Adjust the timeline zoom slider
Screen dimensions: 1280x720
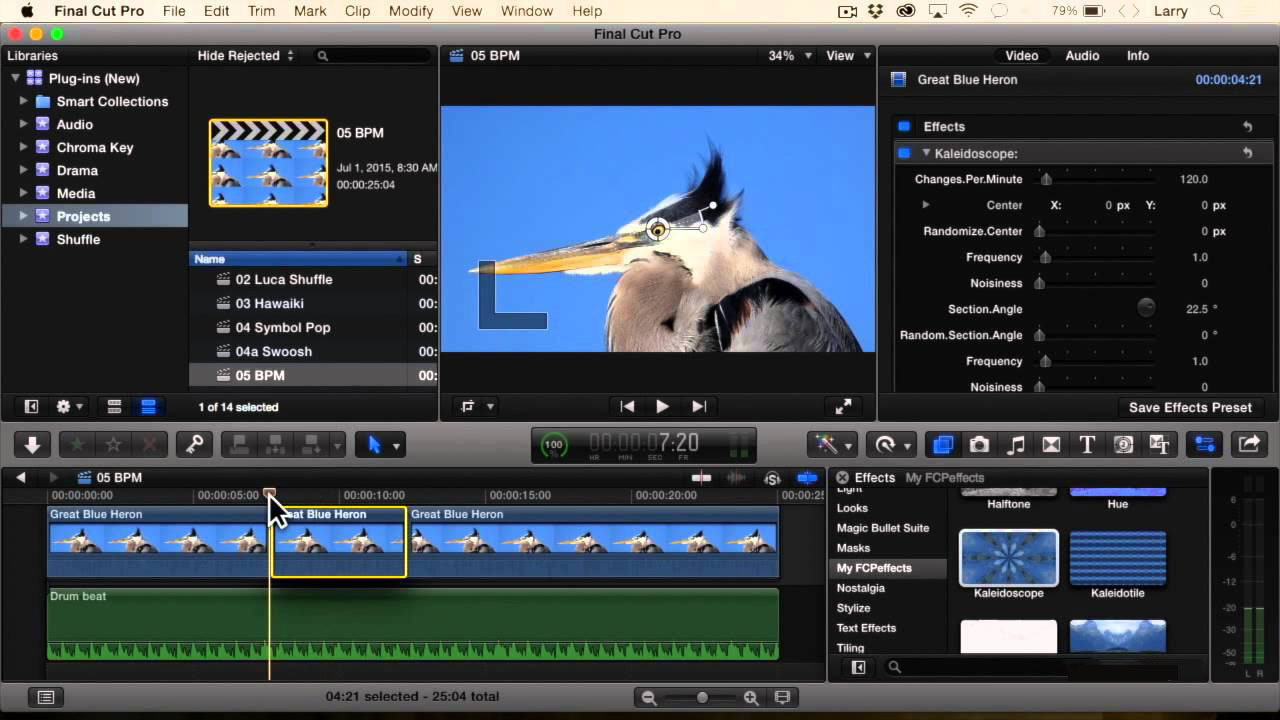pos(702,697)
